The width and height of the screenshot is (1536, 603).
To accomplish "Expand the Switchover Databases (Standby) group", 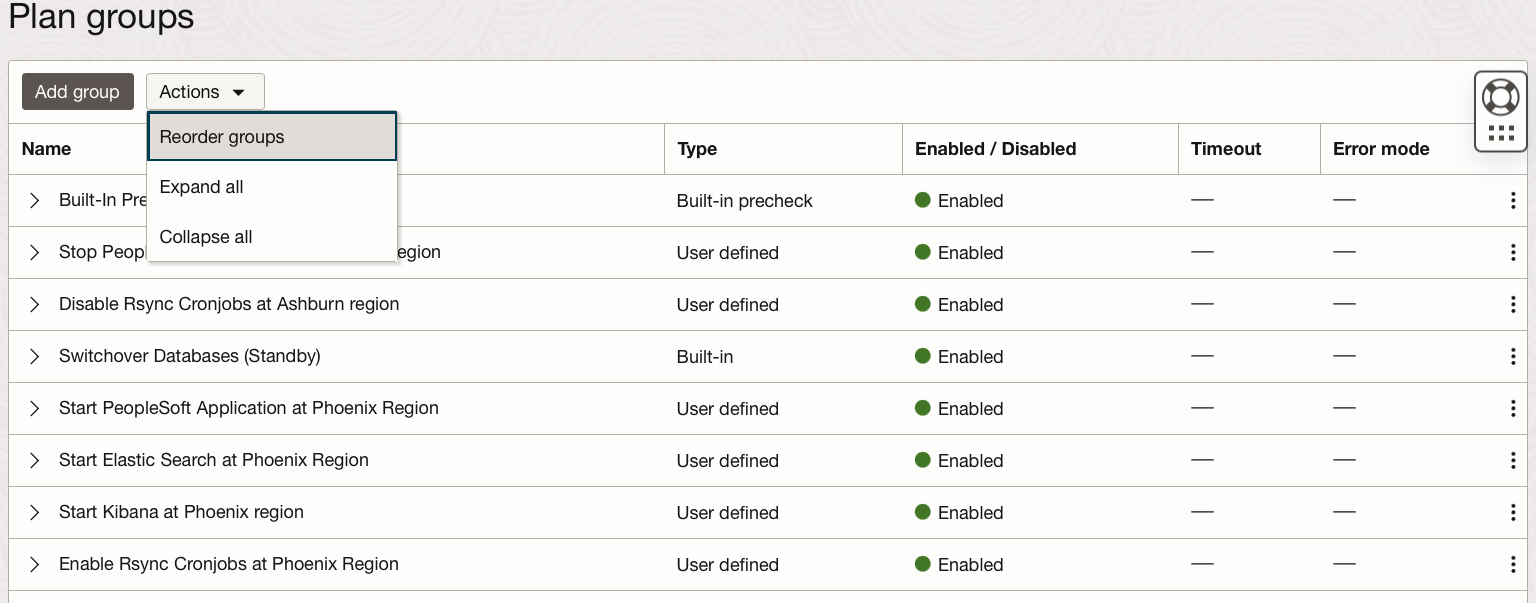I will point(35,357).
